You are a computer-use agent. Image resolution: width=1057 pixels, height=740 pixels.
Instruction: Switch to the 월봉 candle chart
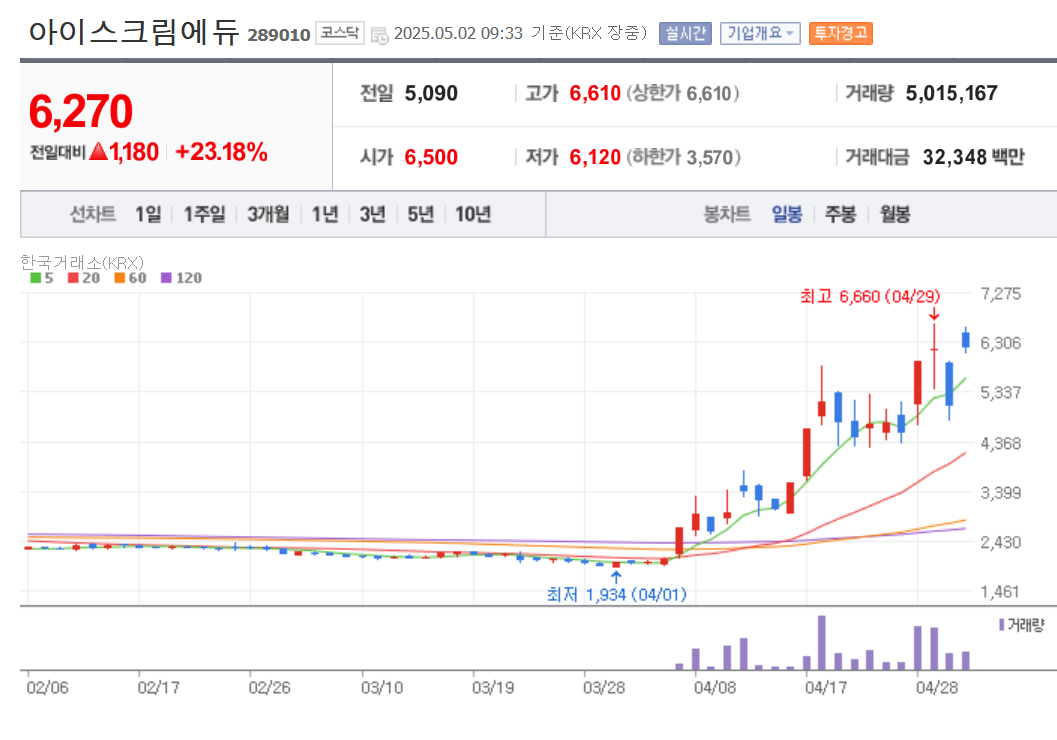[x=895, y=214]
